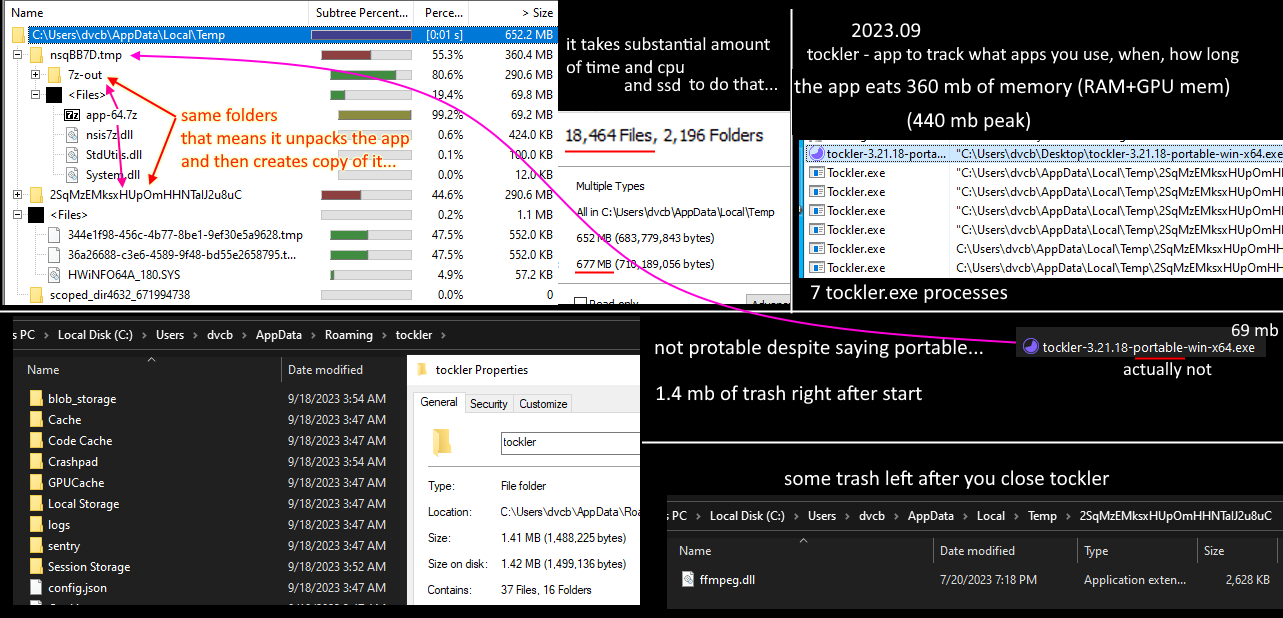1283x618 pixels.
Task: Click the Crashpad folder icon
Action: click(37, 462)
